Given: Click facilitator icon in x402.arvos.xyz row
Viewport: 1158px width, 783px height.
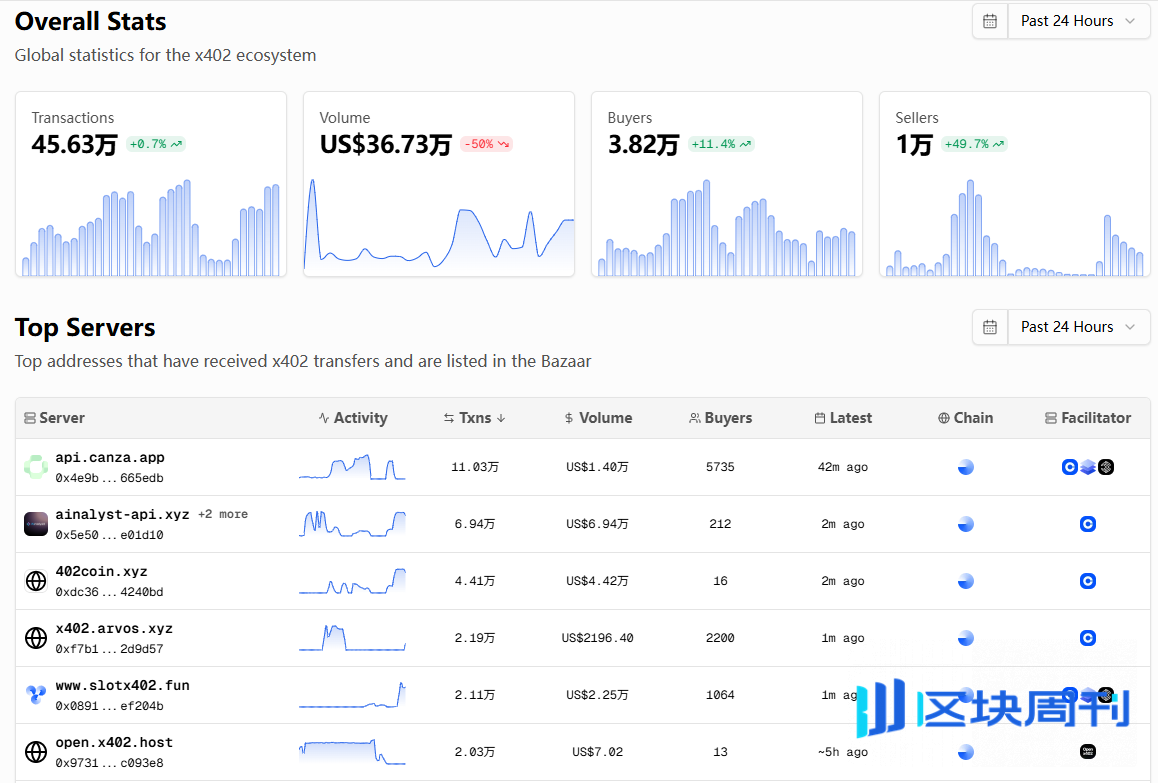Looking at the screenshot, I should point(1088,638).
